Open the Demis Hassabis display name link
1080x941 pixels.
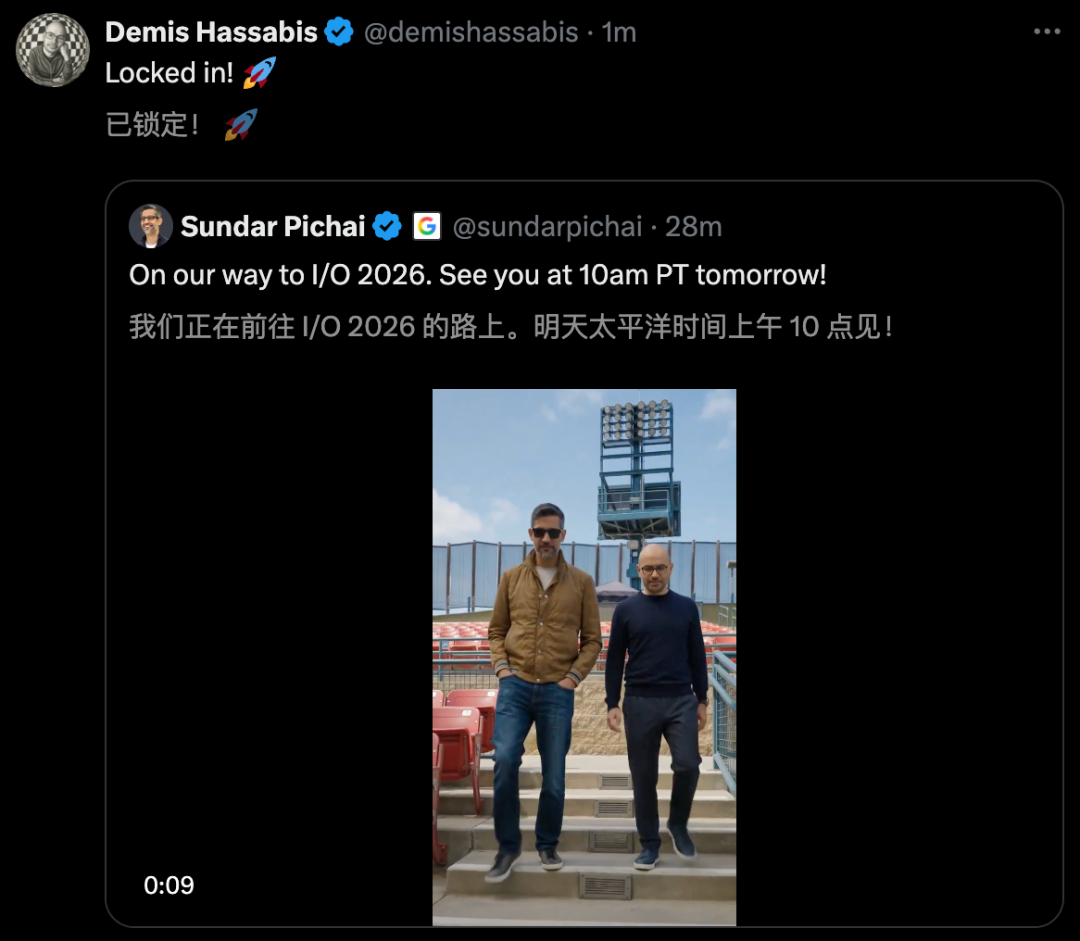211,32
